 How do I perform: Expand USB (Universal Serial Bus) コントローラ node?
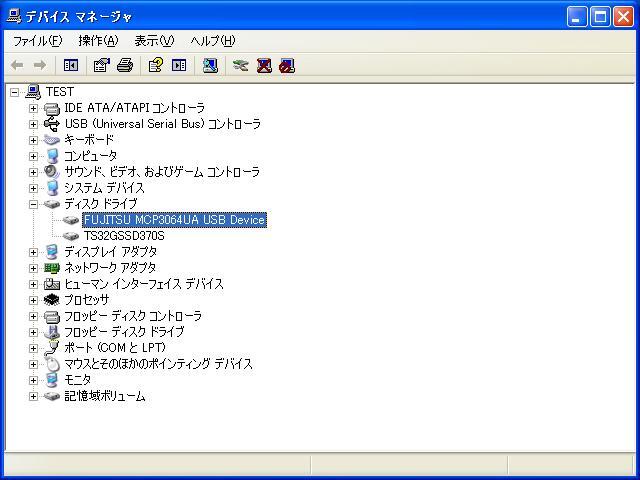click(x=33, y=124)
